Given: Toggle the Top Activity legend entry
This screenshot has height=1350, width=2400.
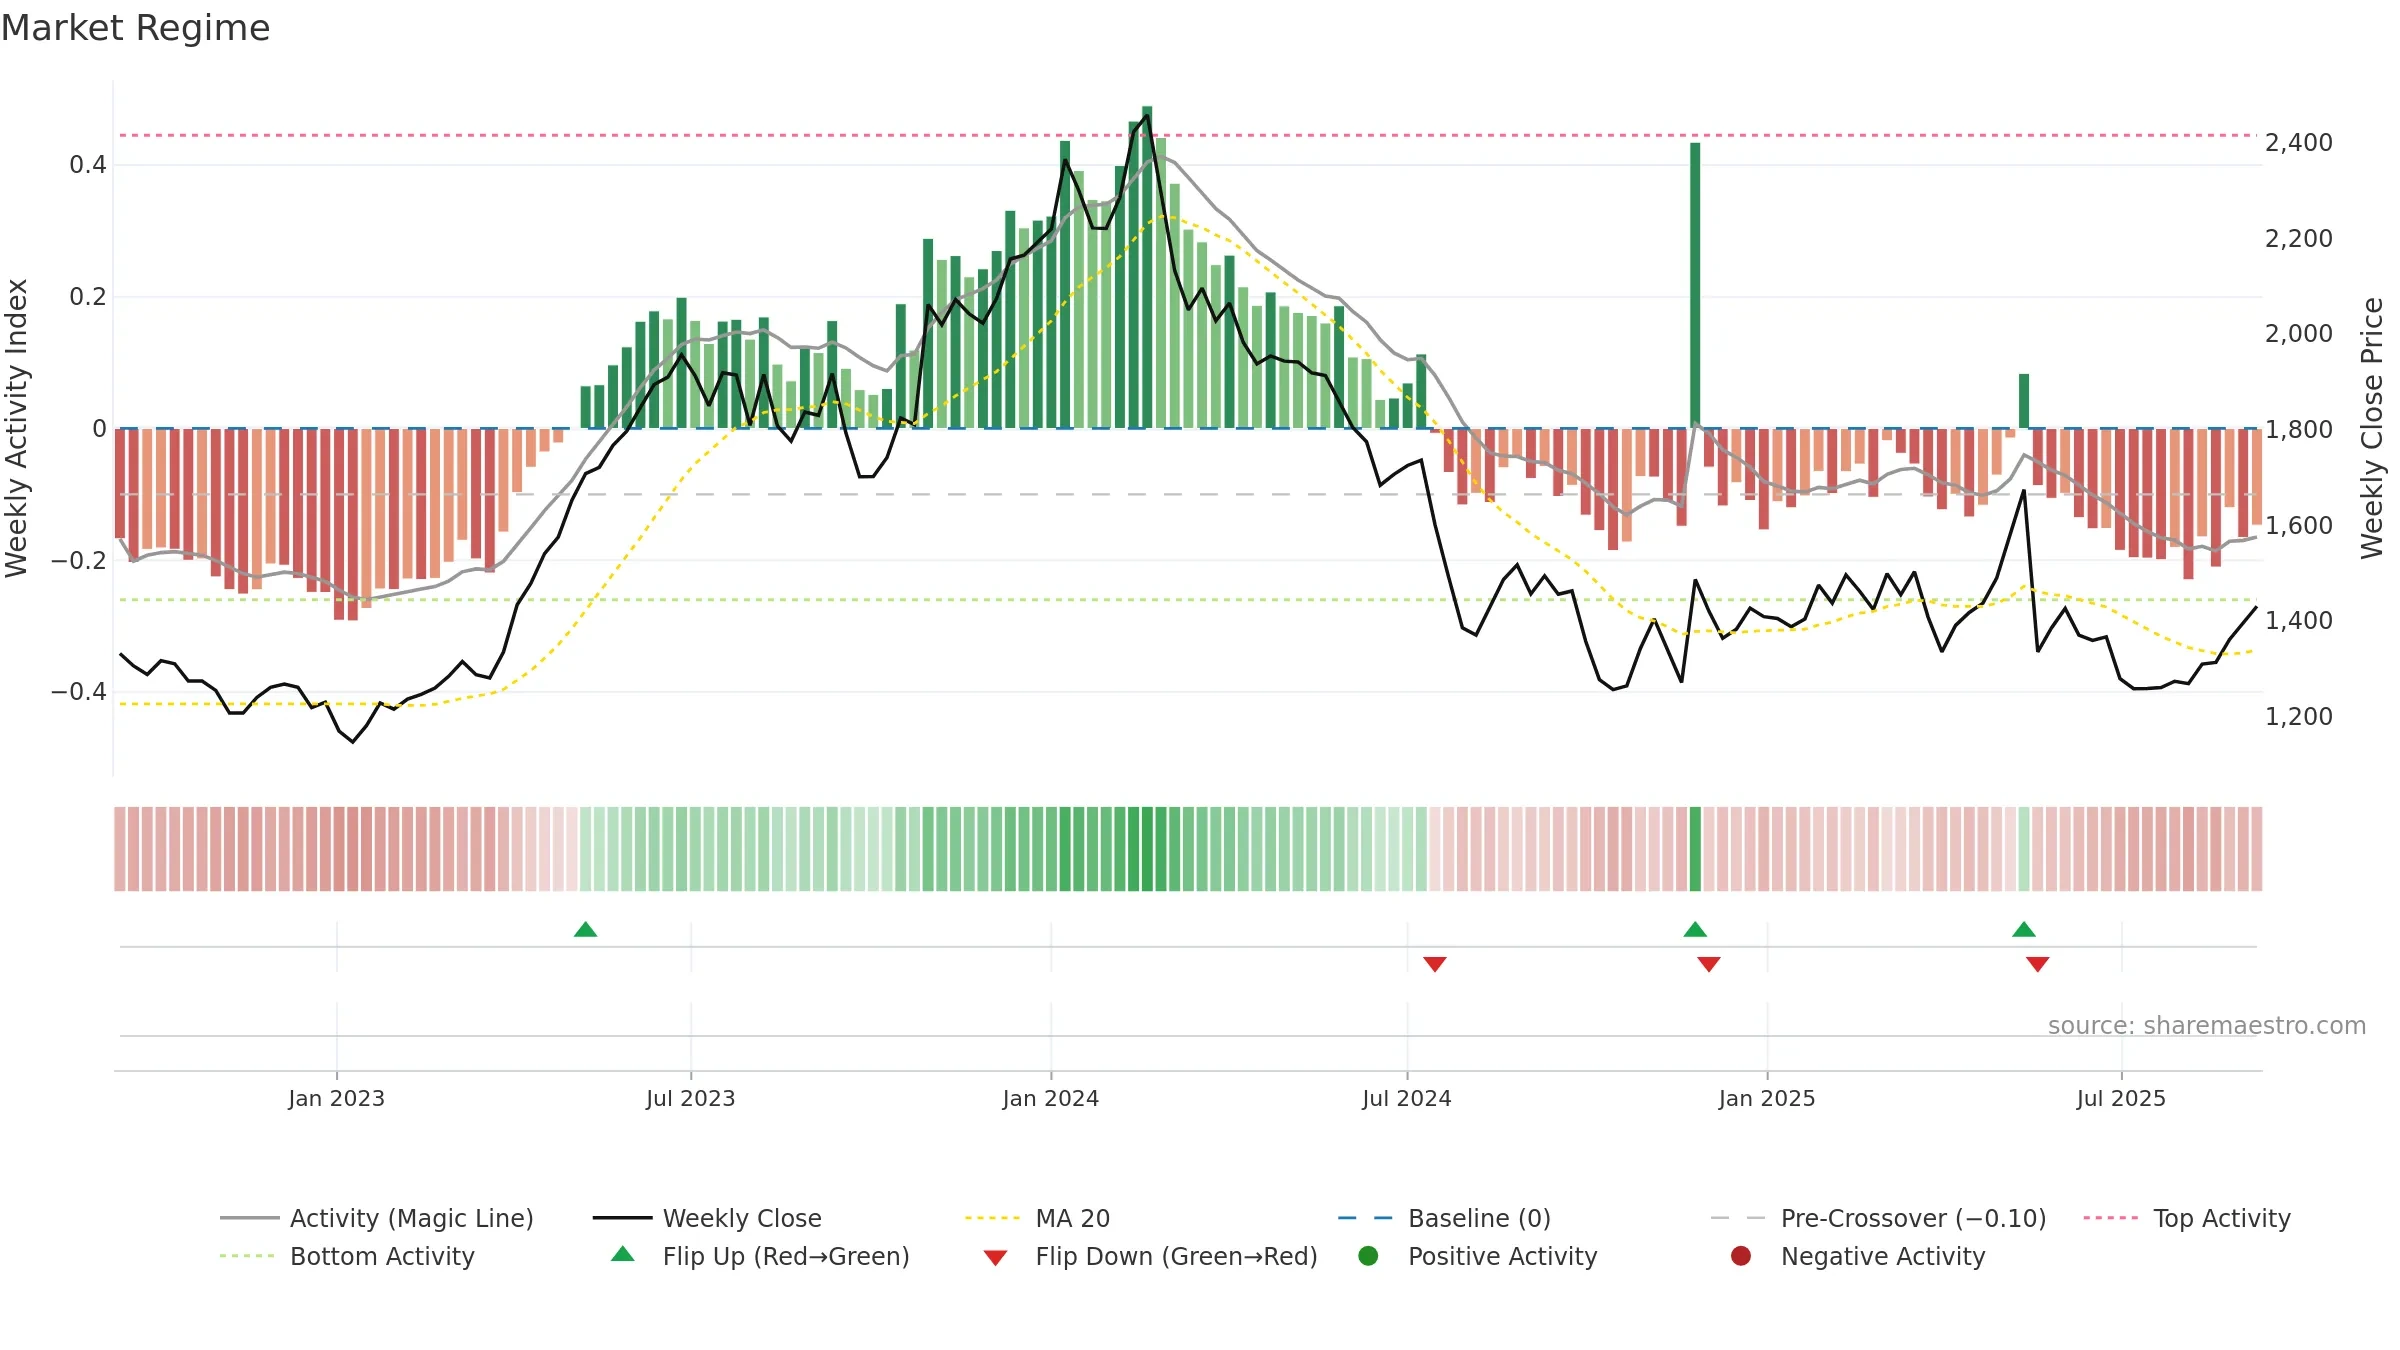Looking at the screenshot, I should pos(2187,1218).
